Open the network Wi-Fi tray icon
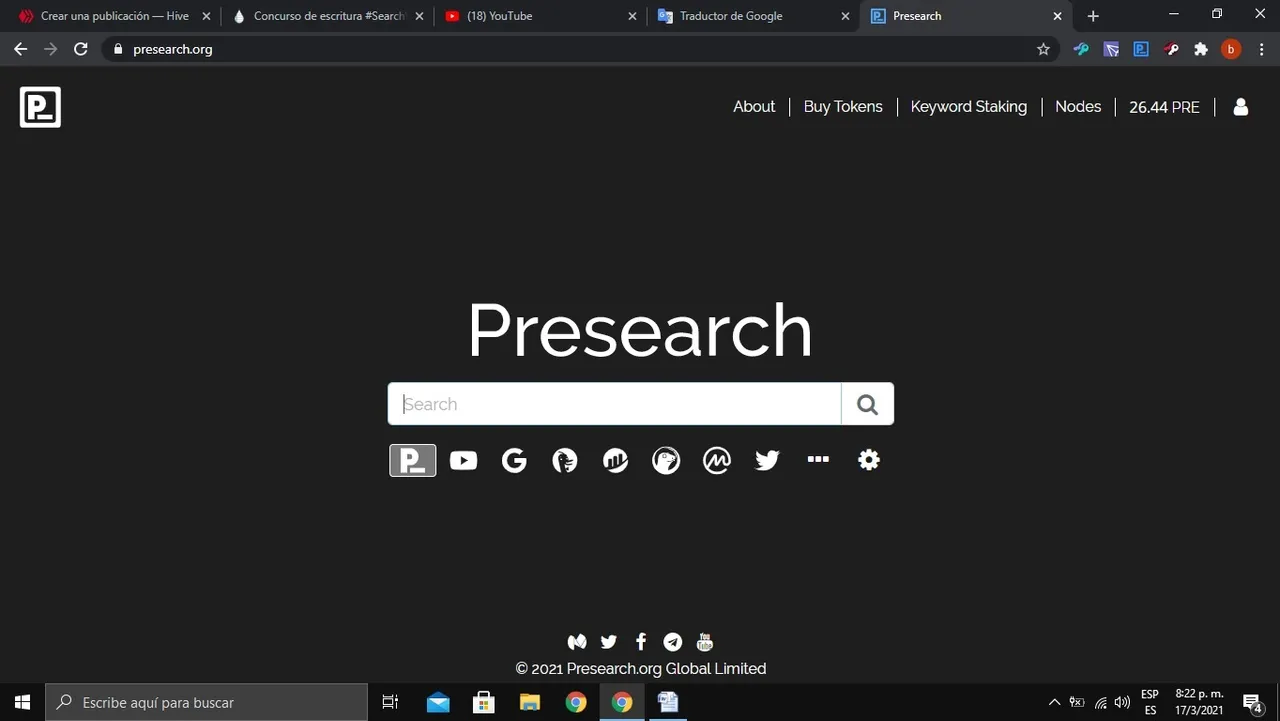 [x=1100, y=702]
